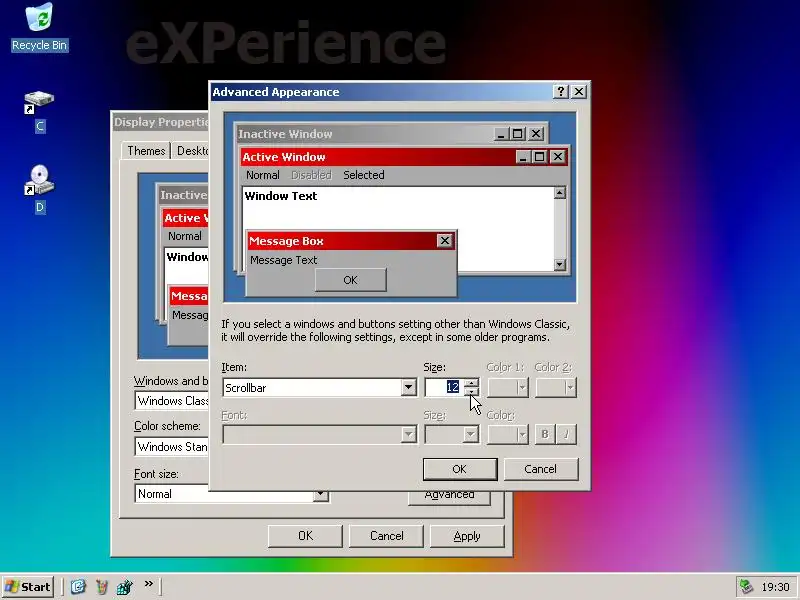Screen dimensions: 800x600
Task: Click the Inactive Window preview minimize icon
Action: (x=501, y=134)
